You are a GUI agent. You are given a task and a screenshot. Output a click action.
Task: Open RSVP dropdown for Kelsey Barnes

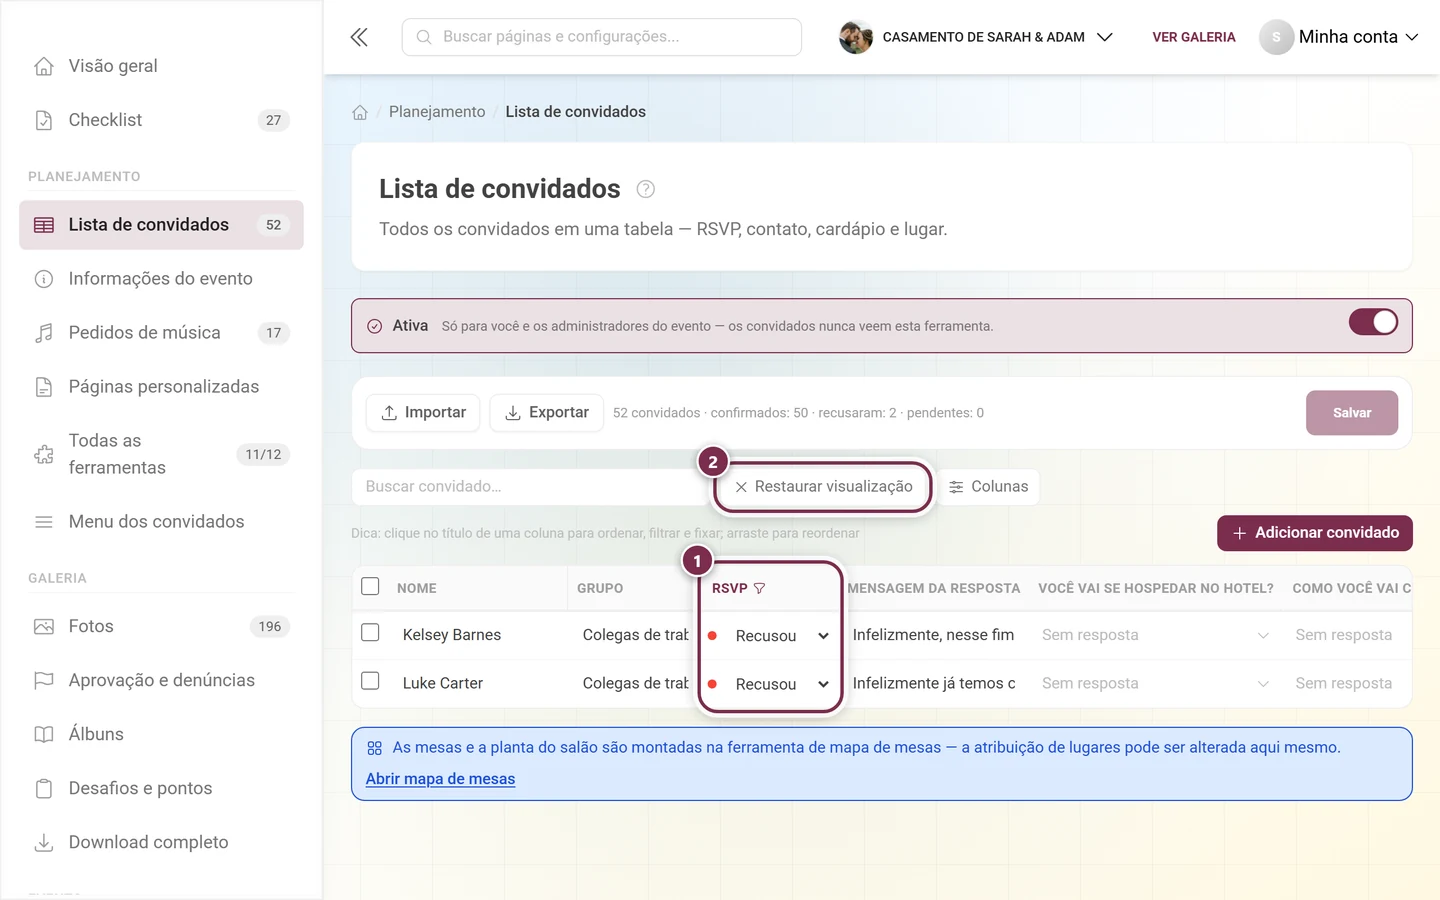click(x=770, y=636)
